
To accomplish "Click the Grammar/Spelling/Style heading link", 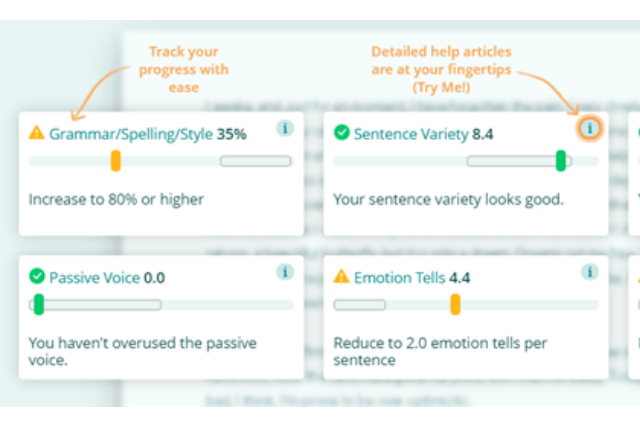I will point(131,134).
